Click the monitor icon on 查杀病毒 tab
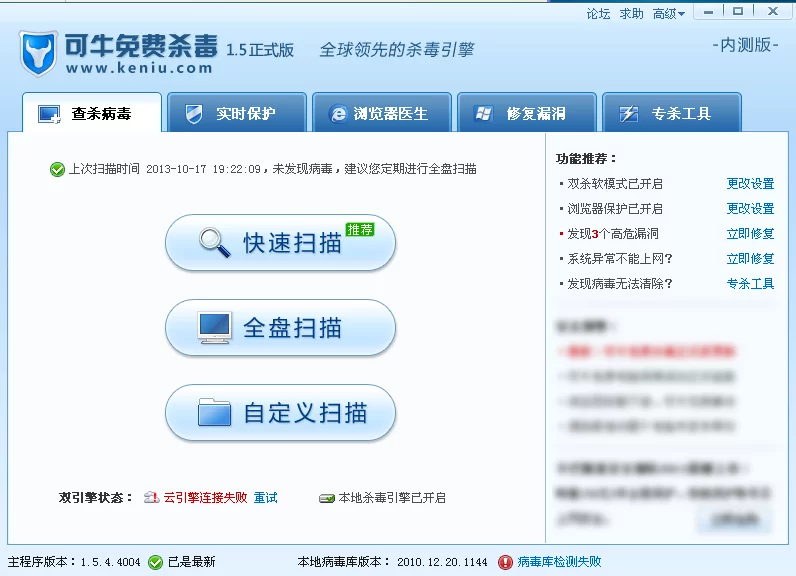The width and height of the screenshot is (796, 576). pyautogui.click(x=49, y=114)
